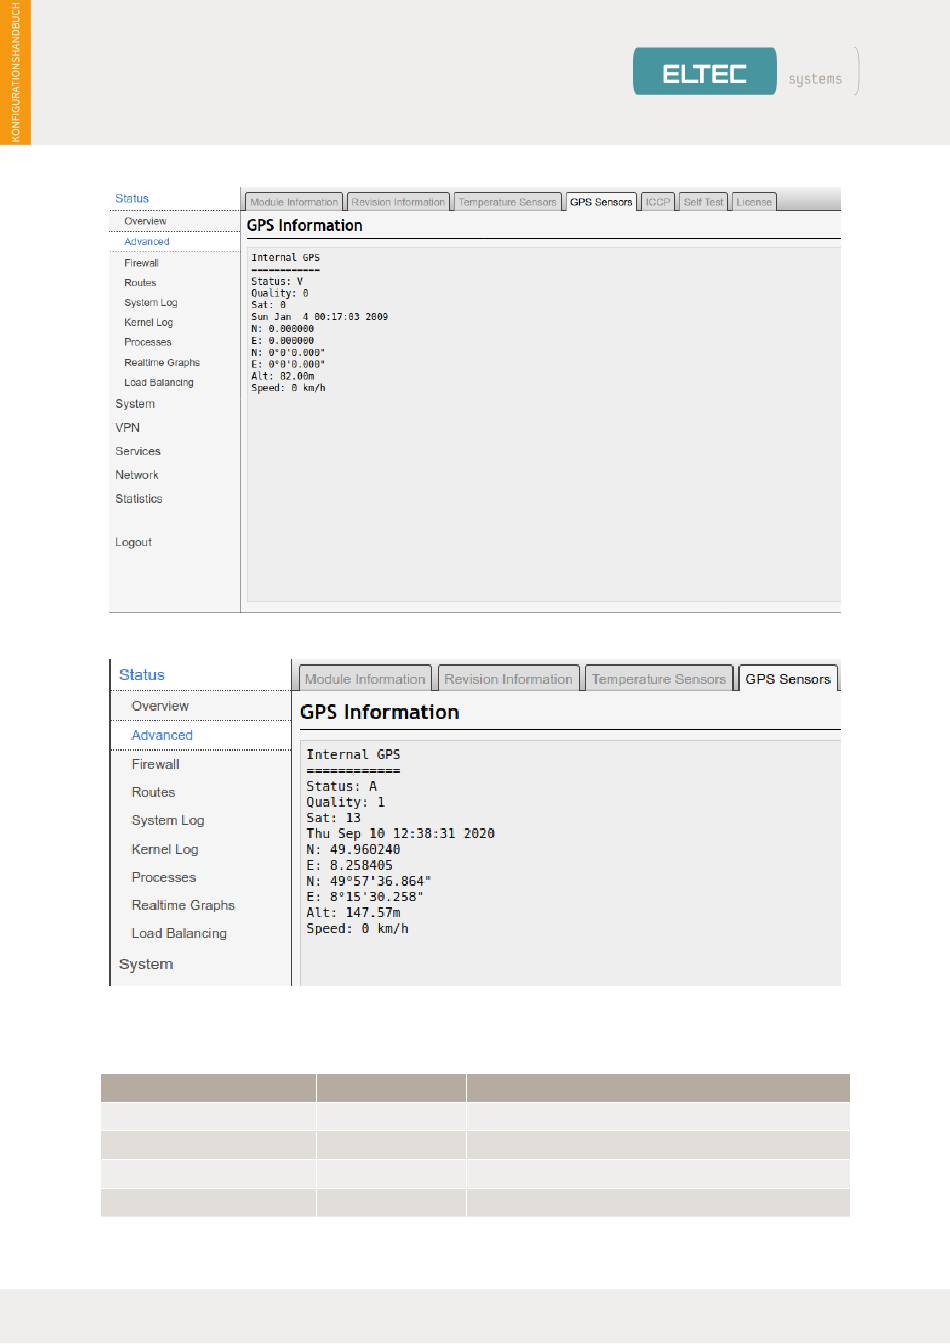Open Firewall in the smaller upper sidebar

click(141, 263)
